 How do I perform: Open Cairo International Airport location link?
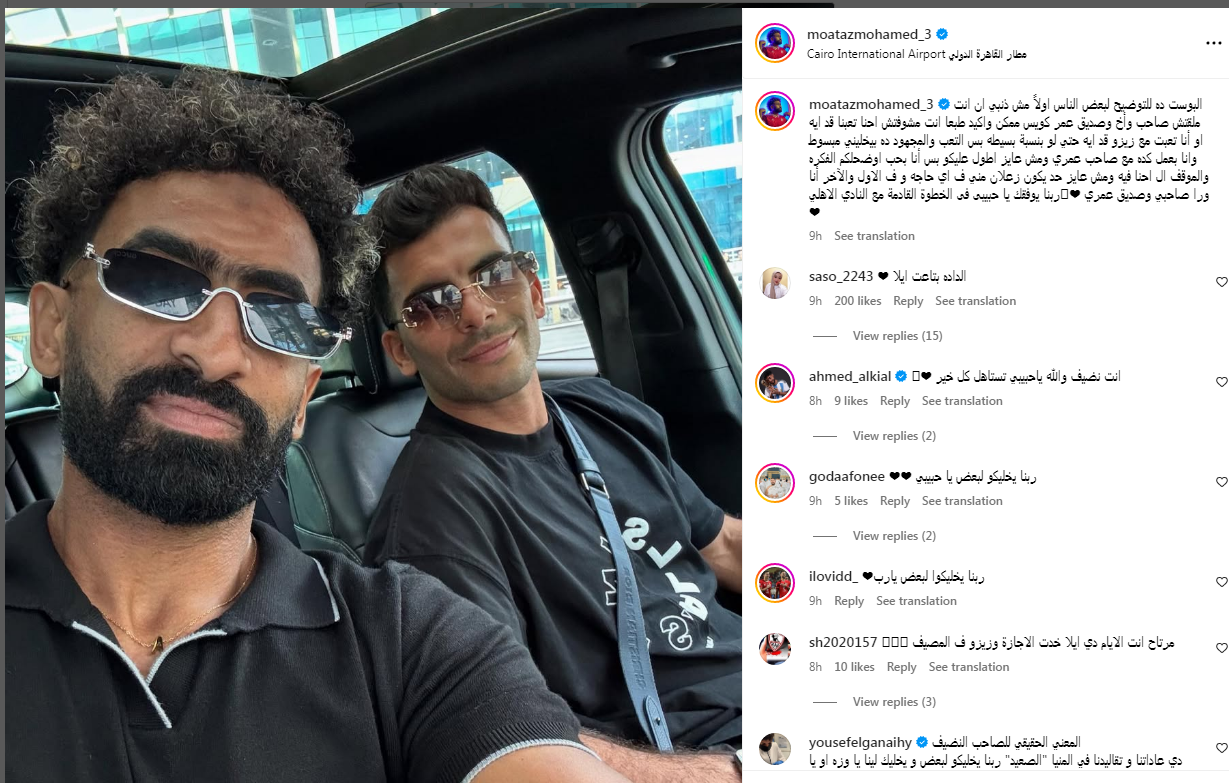click(917, 54)
